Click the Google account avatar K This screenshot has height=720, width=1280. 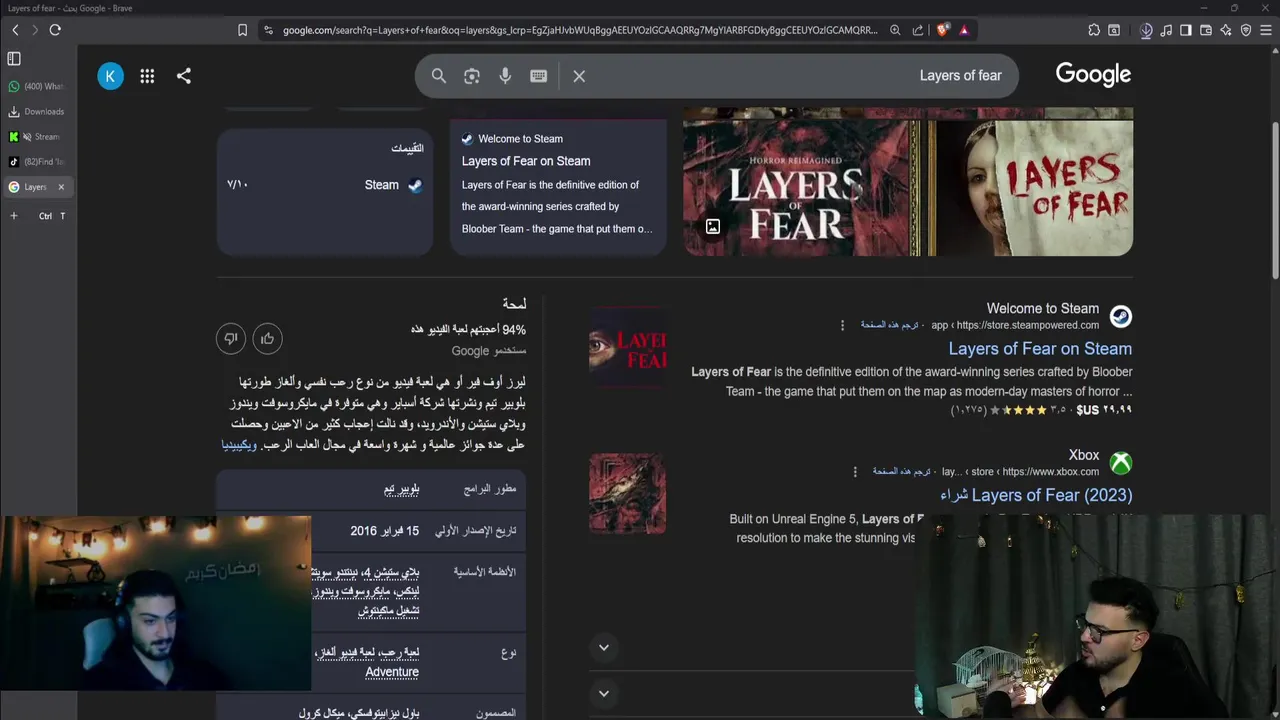[110, 76]
